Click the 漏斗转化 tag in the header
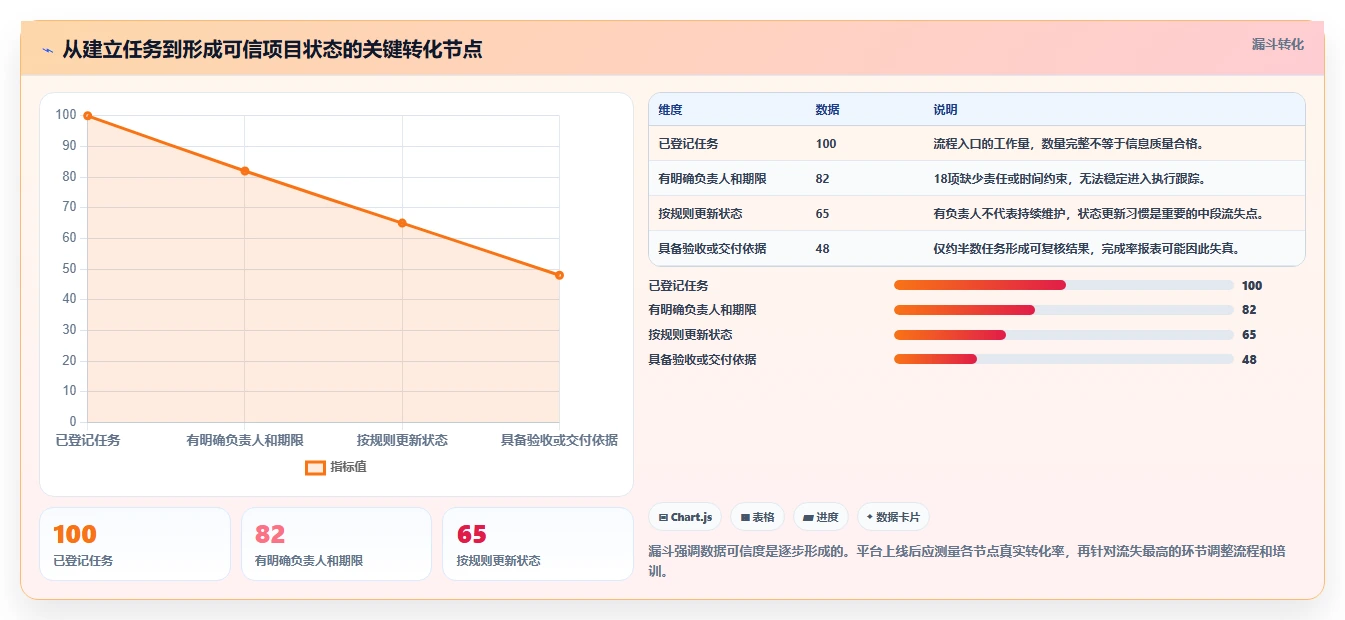This screenshot has width=1345, height=620. (1277, 45)
